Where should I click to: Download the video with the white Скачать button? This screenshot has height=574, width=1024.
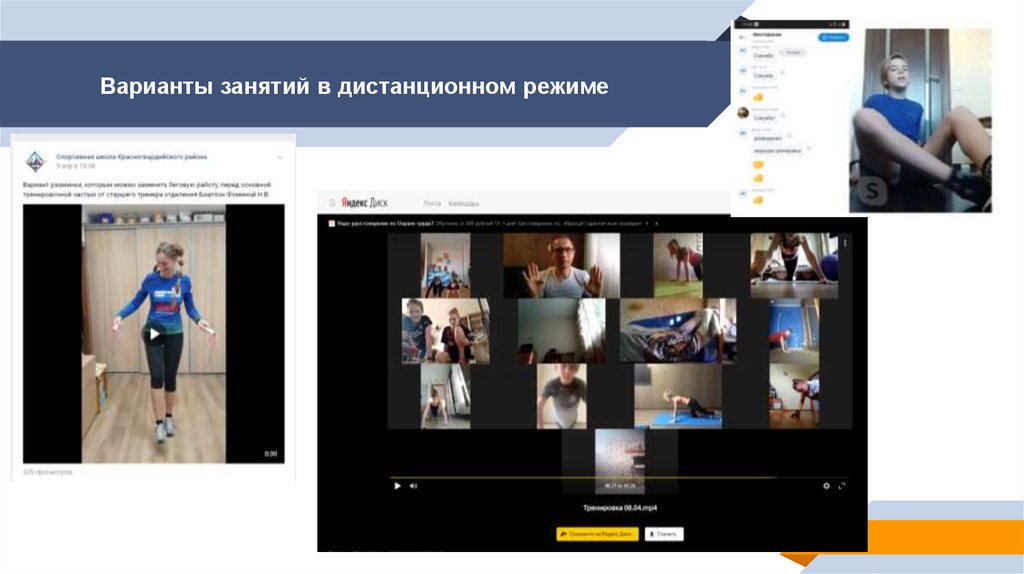point(664,534)
